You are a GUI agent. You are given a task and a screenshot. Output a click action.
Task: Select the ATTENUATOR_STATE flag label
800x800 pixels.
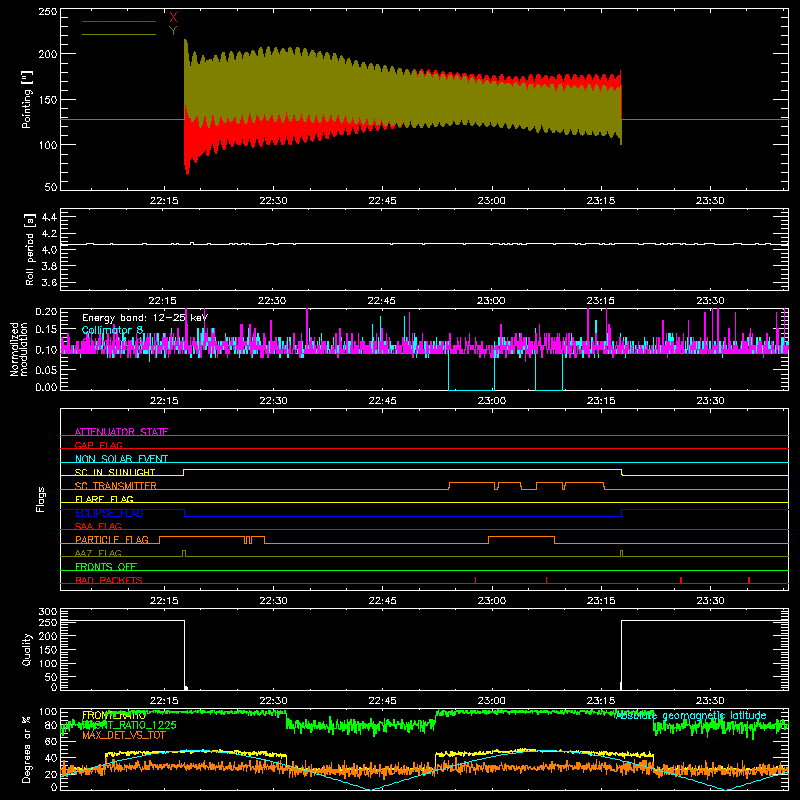click(121, 432)
